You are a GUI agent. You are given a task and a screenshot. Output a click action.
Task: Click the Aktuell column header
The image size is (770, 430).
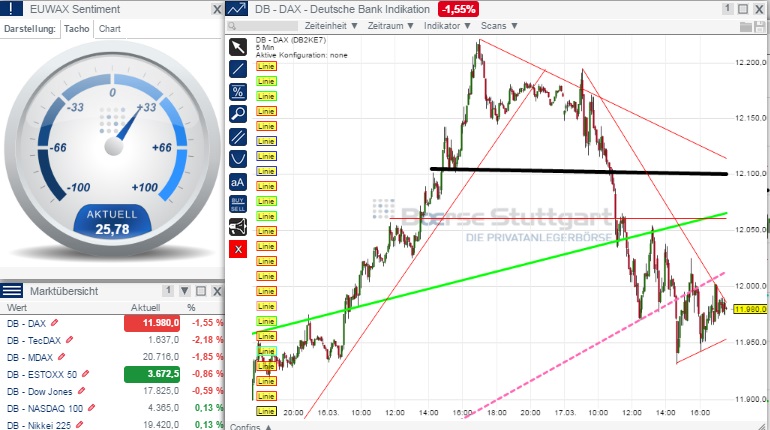tap(145, 307)
